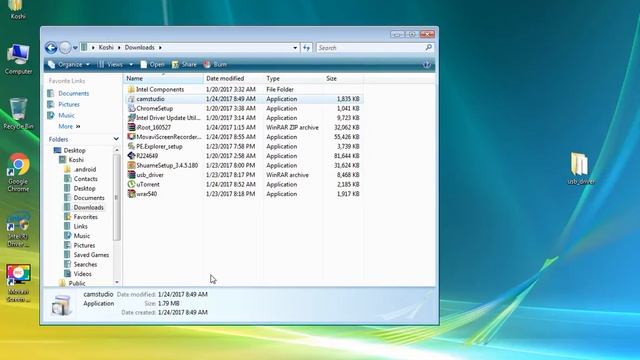Open Google Chrome desktop shortcut
The width and height of the screenshot is (640, 360).
pos(18,173)
